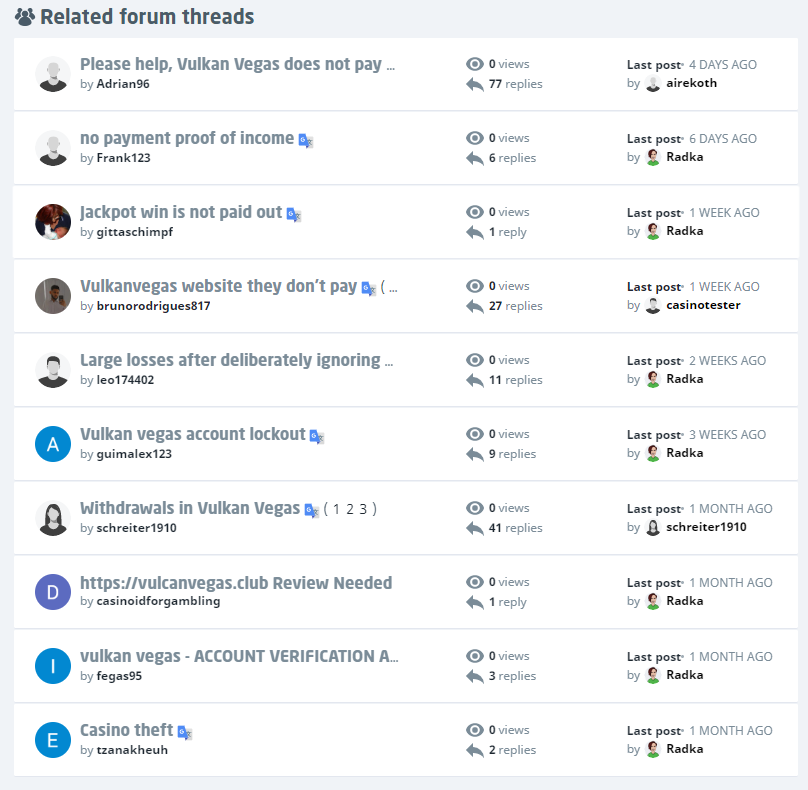Click translate icon next to 'Casino theft'
808x790 pixels.
pyautogui.click(x=184, y=733)
